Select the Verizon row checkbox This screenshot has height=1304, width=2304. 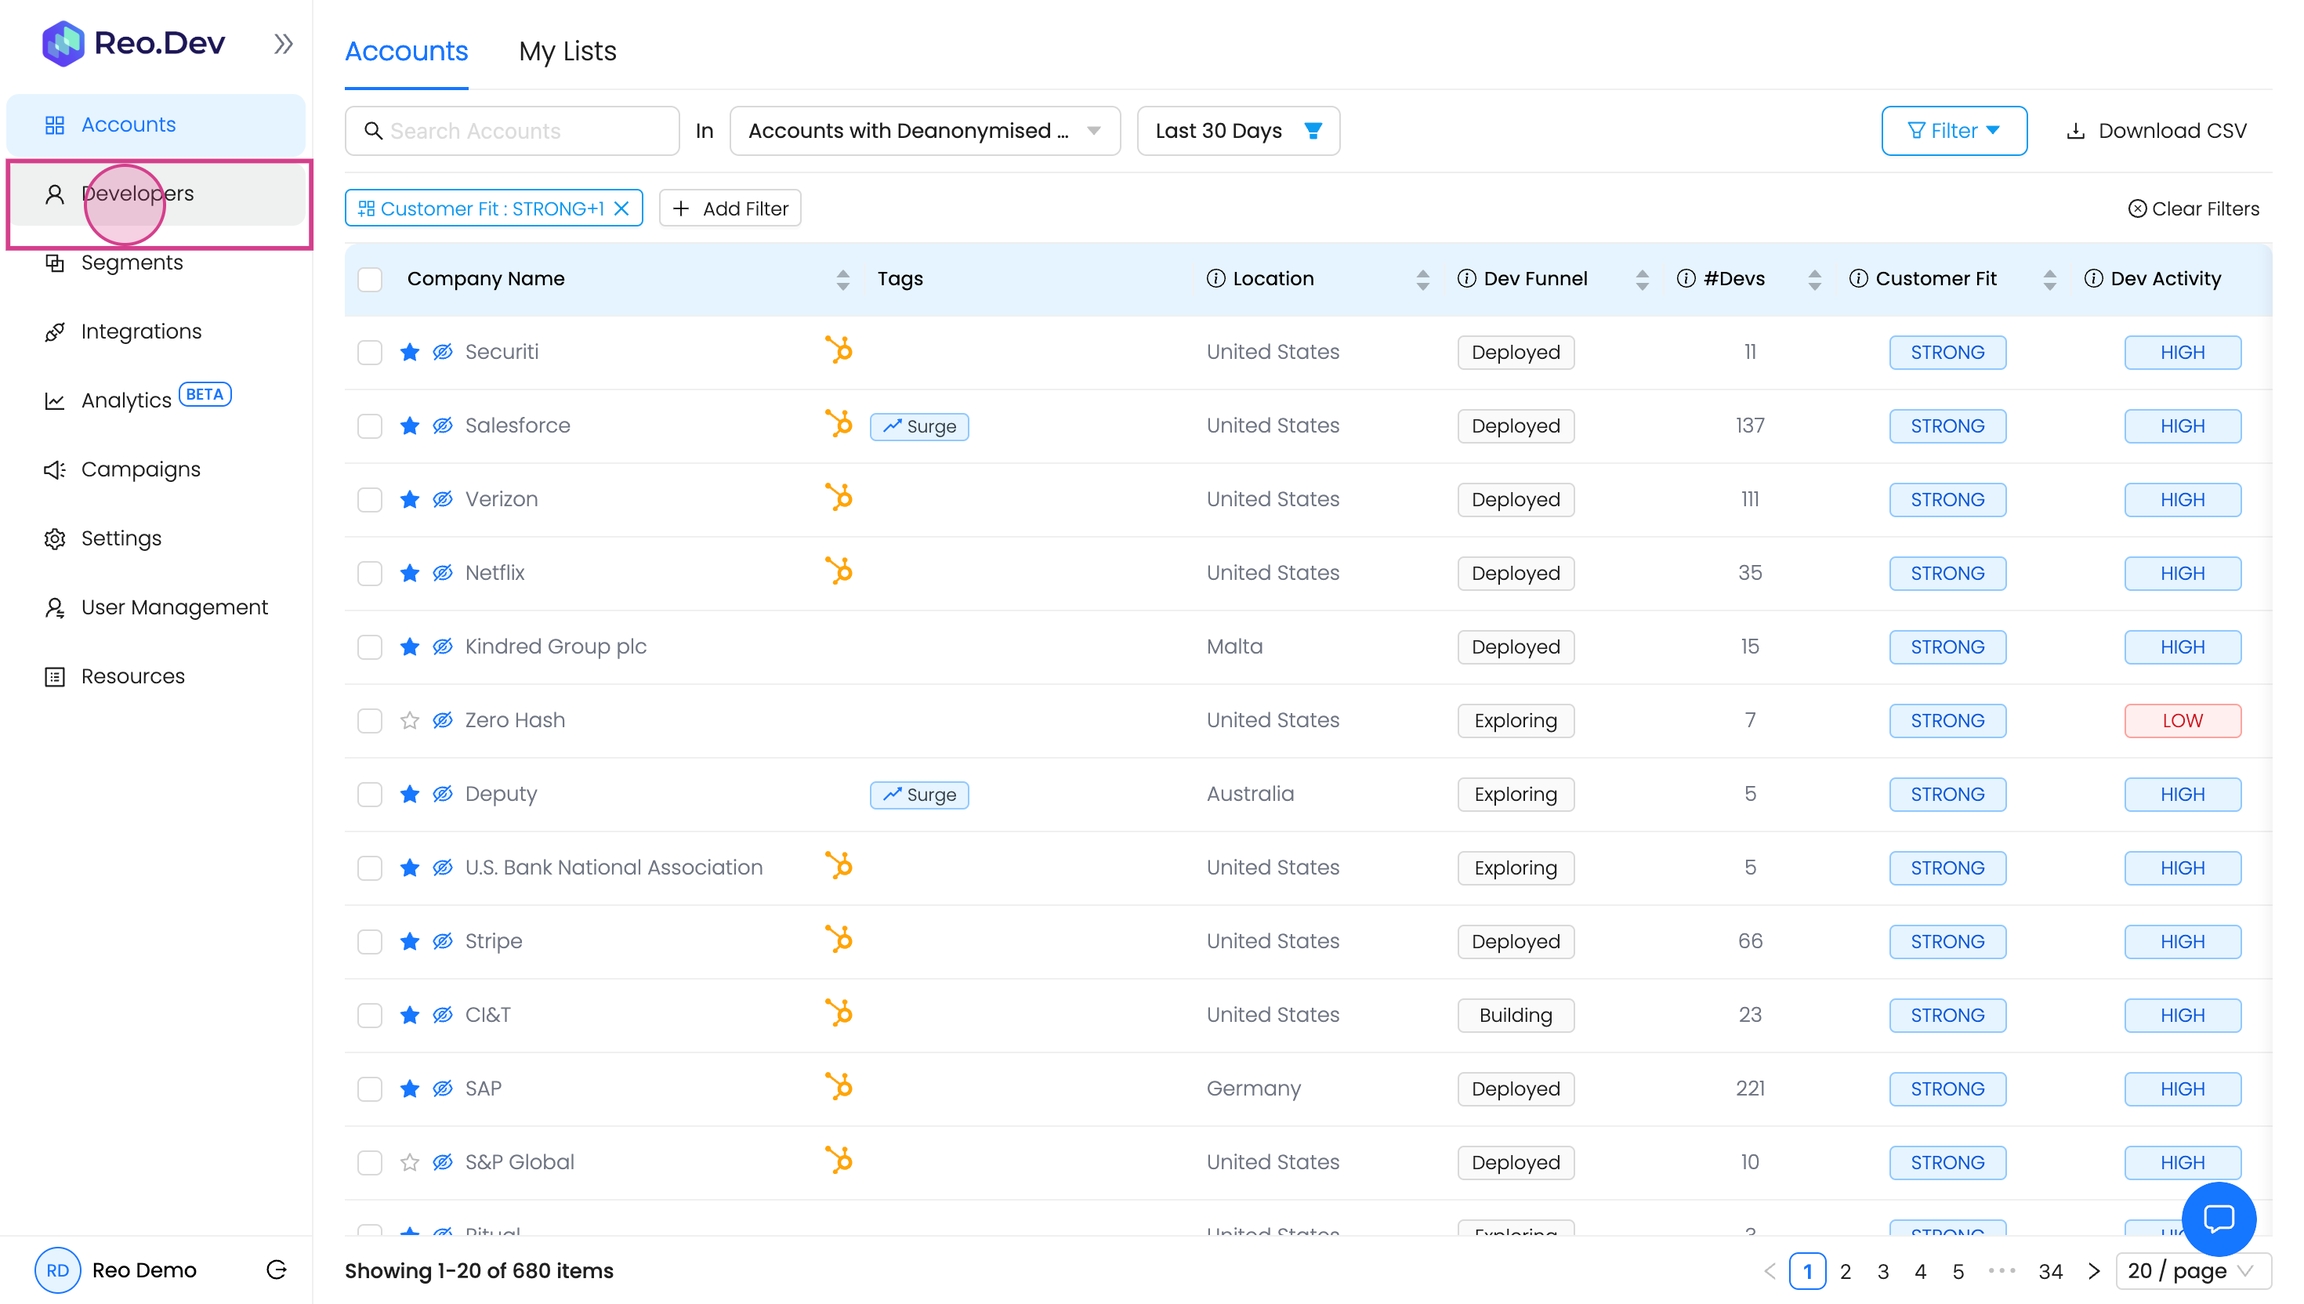coord(370,499)
